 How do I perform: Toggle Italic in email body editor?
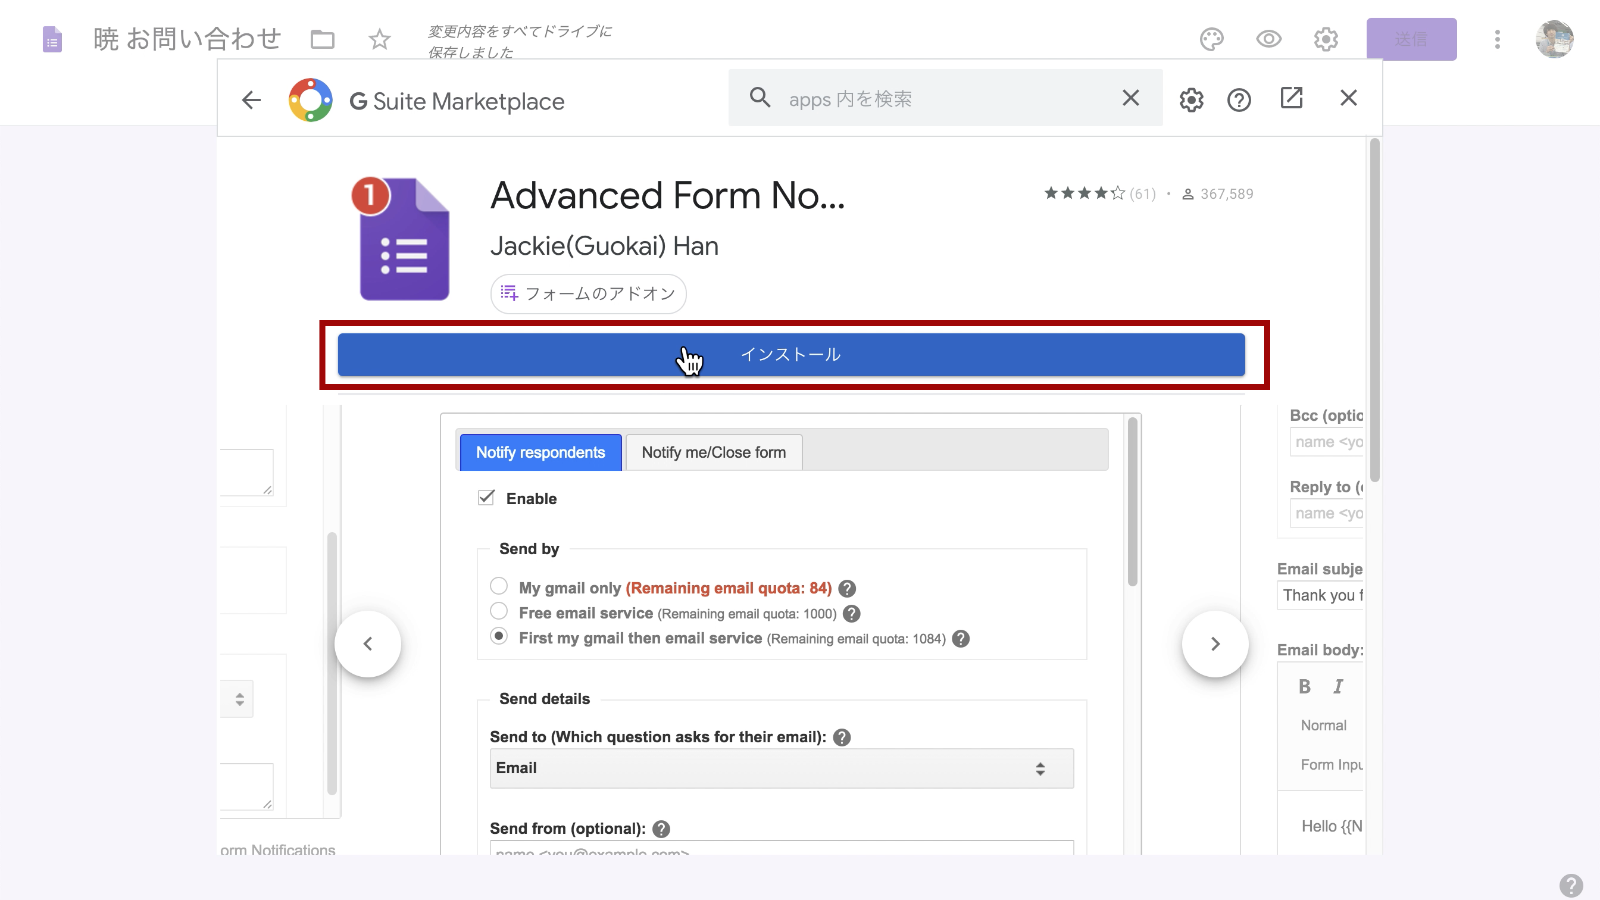(1338, 687)
